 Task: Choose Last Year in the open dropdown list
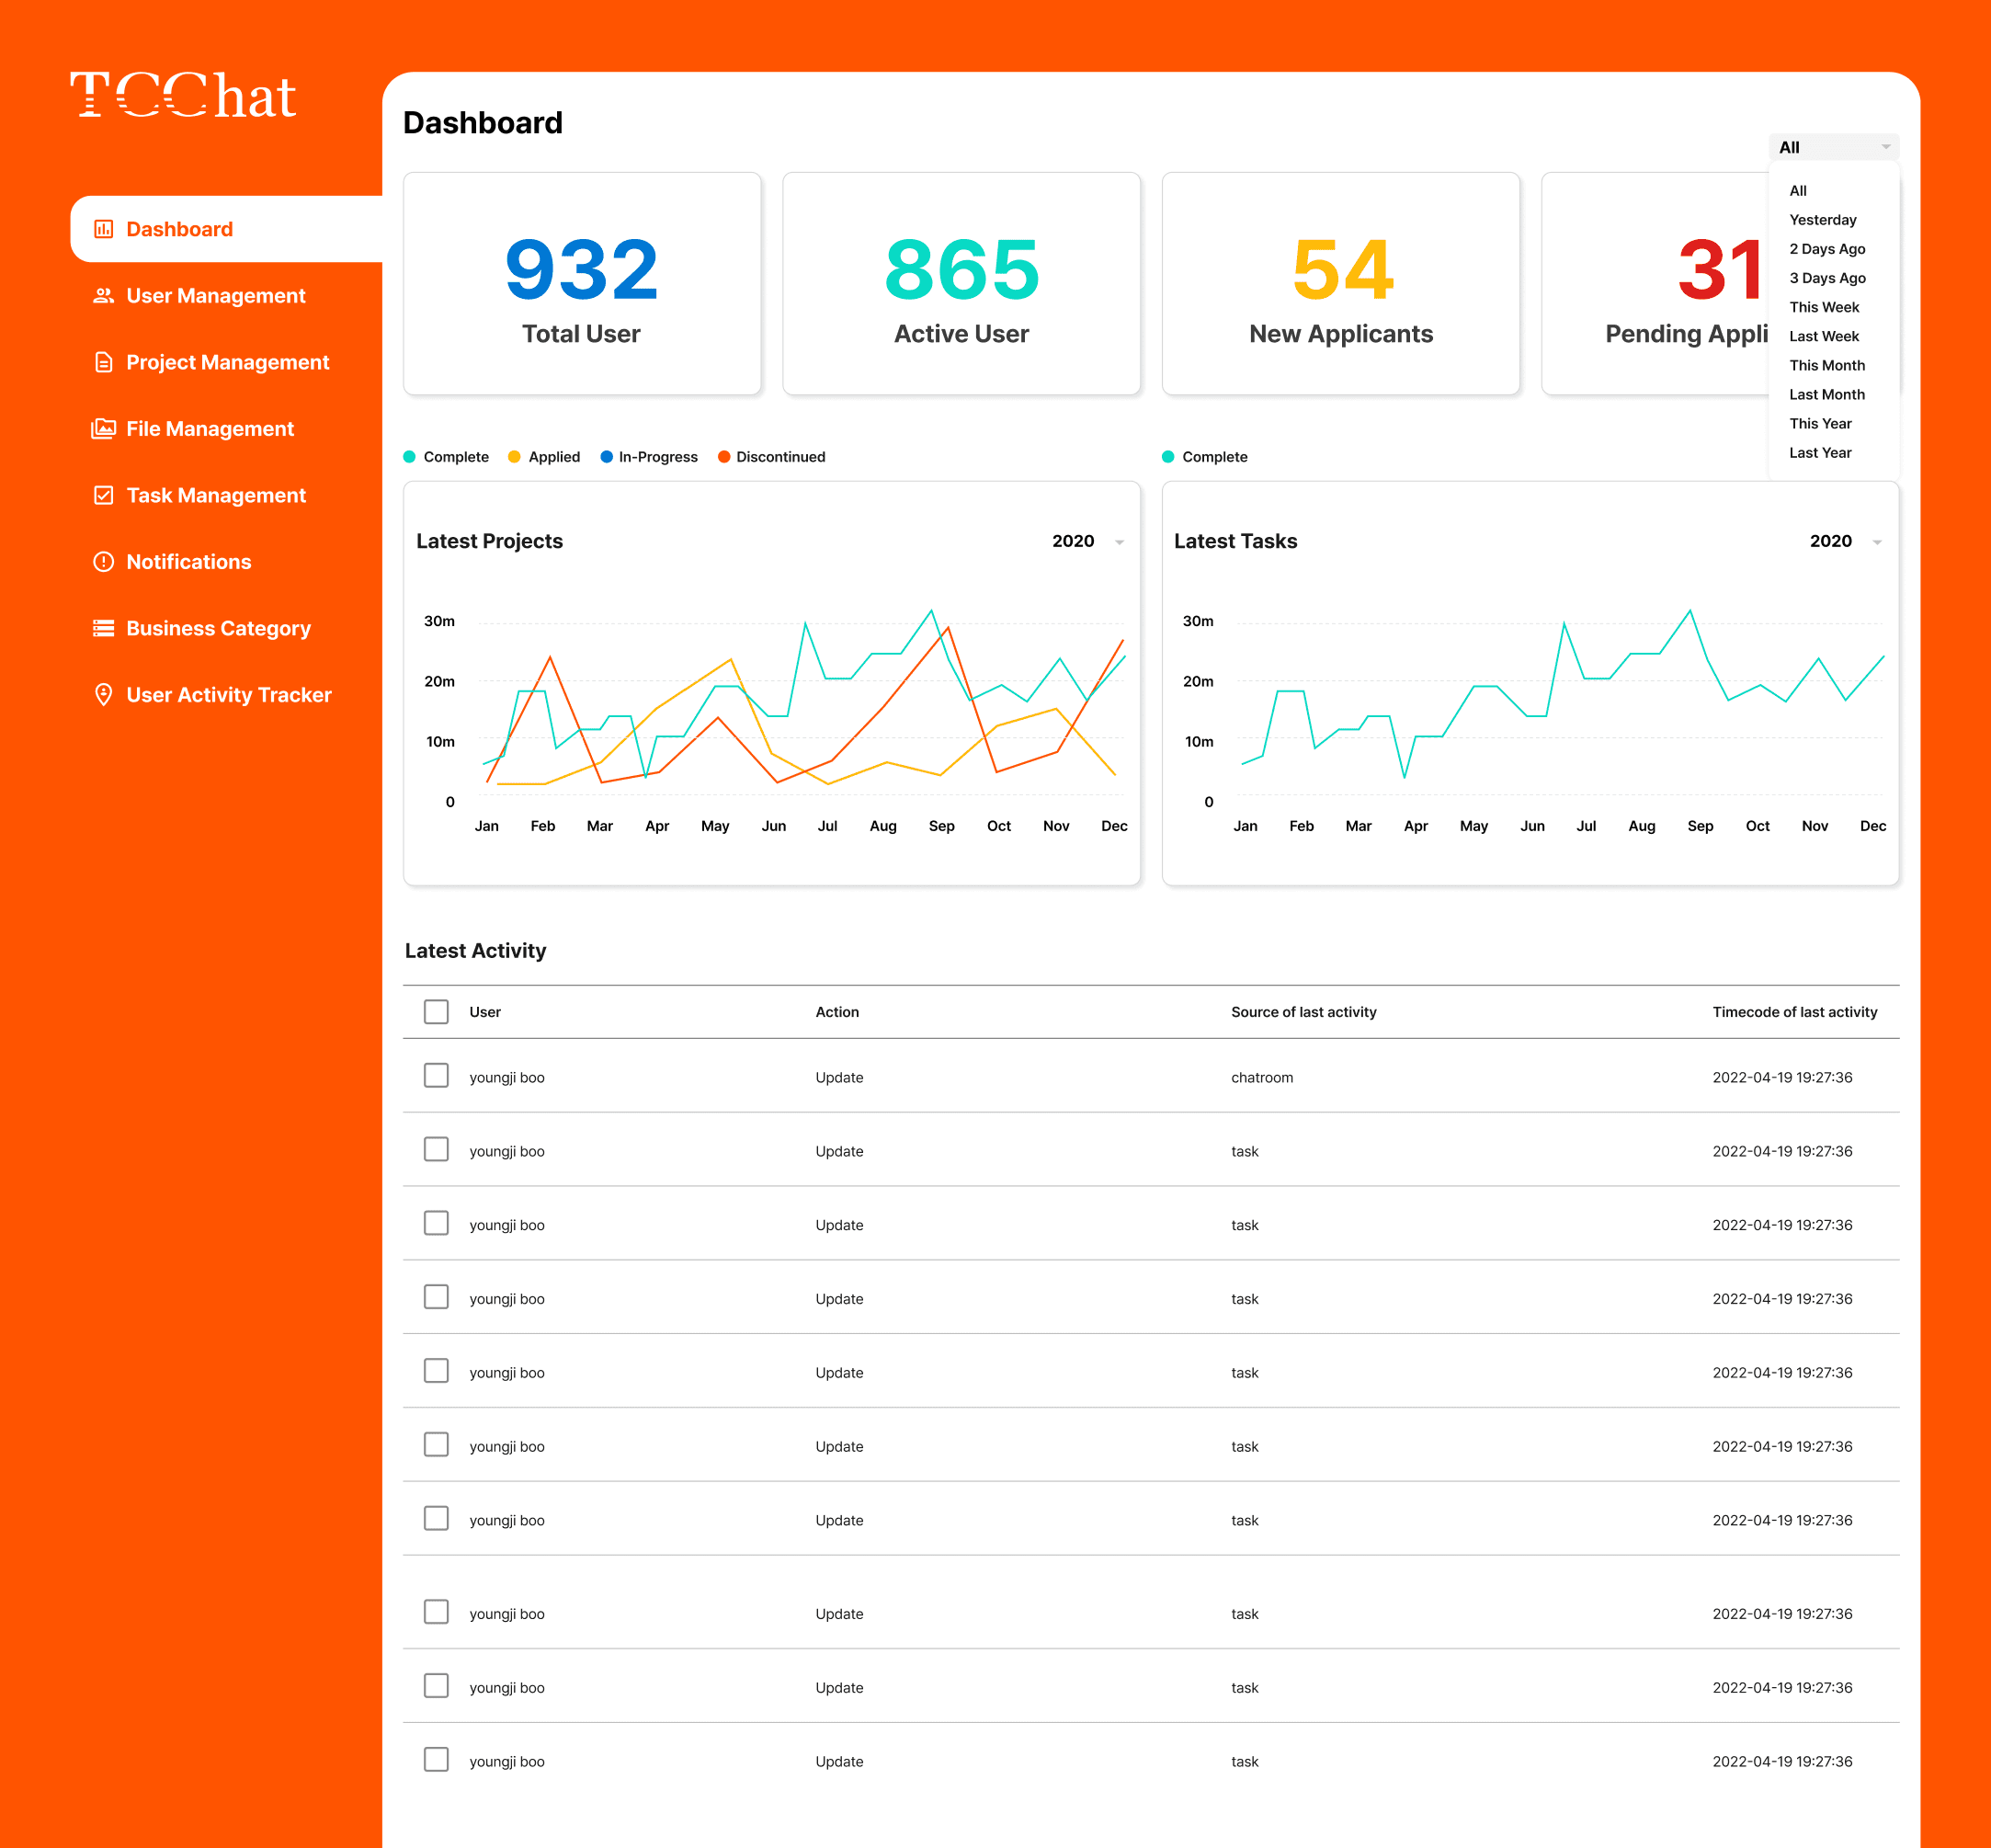(x=1820, y=452)
